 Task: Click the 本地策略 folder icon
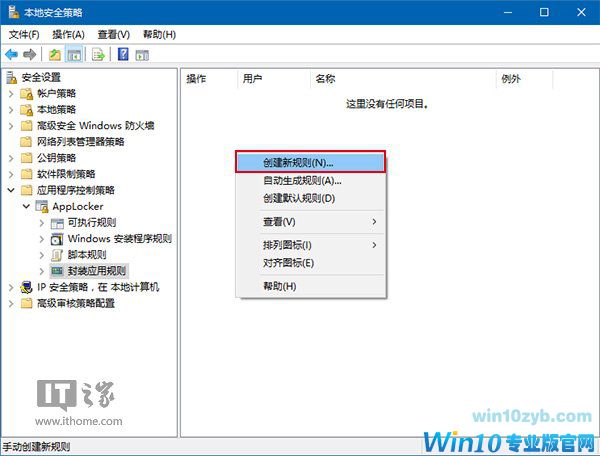(26, 110)
